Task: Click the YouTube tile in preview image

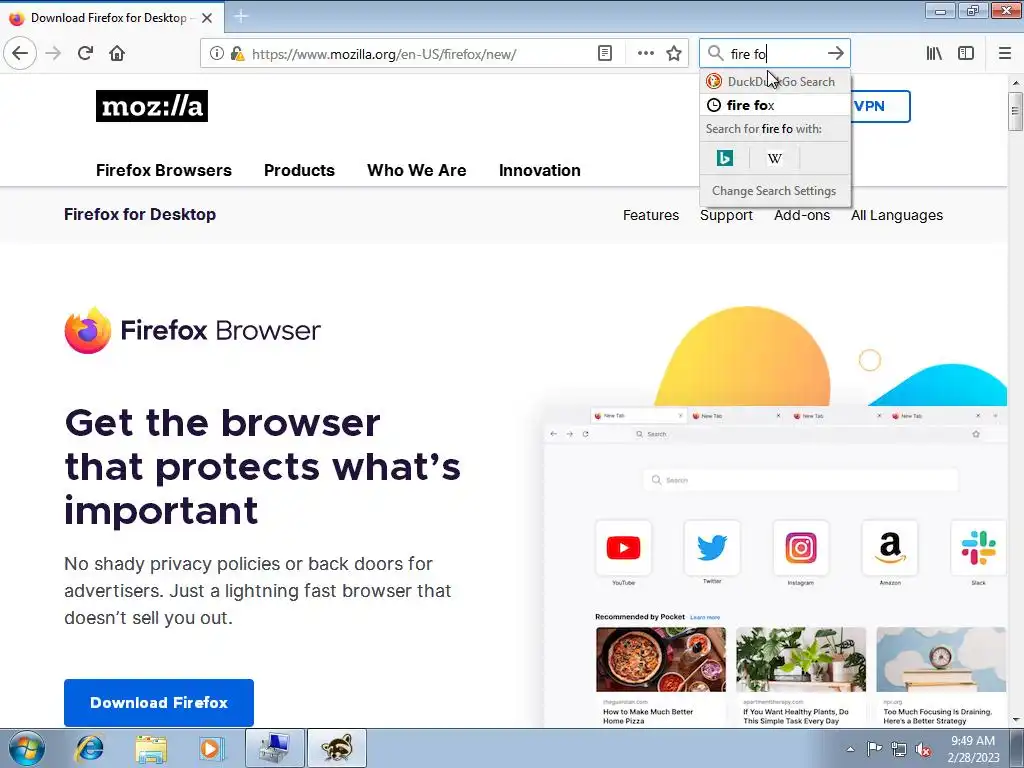Action: point(623,548)
